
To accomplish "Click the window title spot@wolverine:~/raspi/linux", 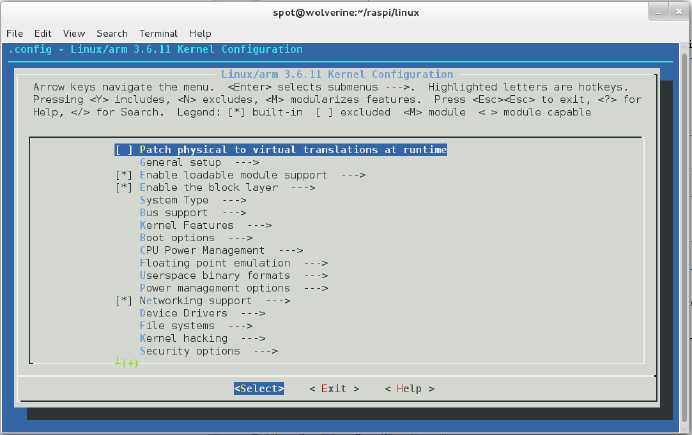I will tap(346, 12).
